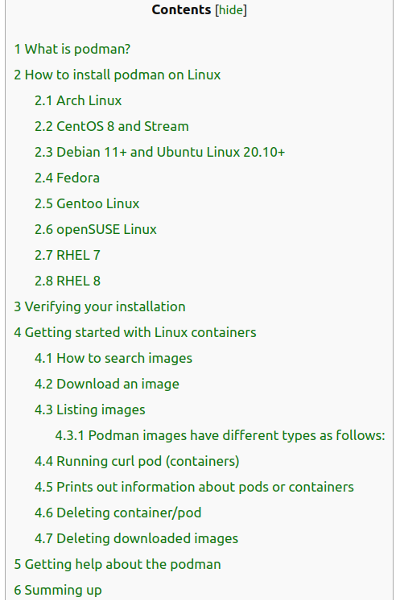The height and width of the screenshot is (600, 400).
Task: Go to 'How to search images'
Action: tap(113, 358)
